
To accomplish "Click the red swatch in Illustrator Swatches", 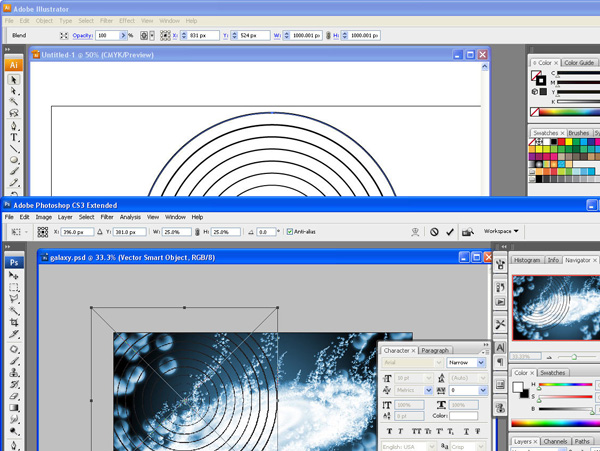I will pyautogui.click(x=561, y=142).
